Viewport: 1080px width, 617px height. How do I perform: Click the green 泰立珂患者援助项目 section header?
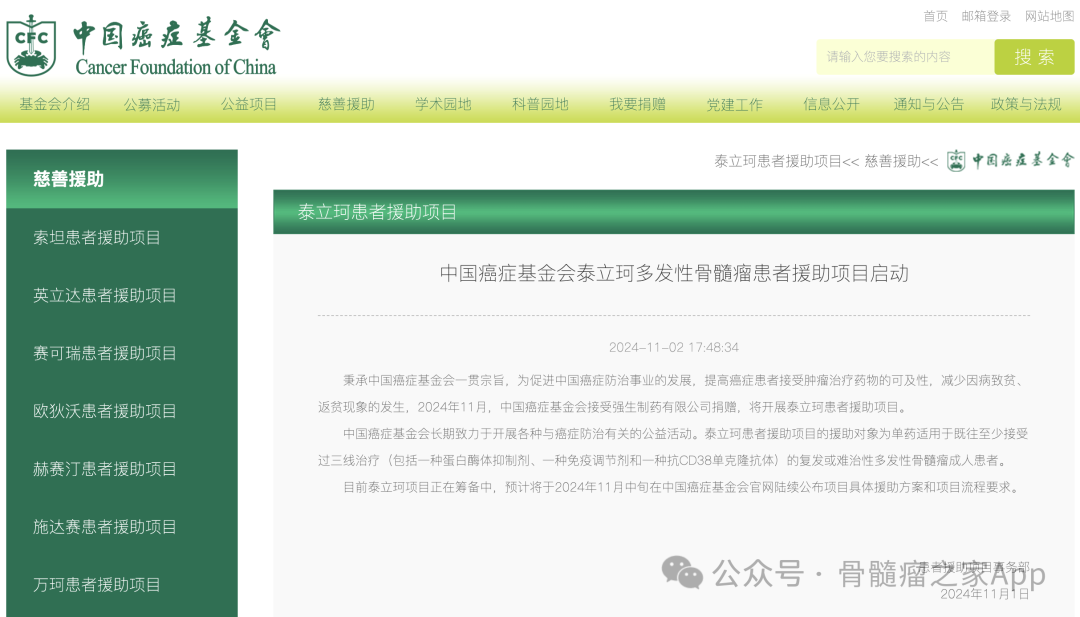[x=674, y=211]
